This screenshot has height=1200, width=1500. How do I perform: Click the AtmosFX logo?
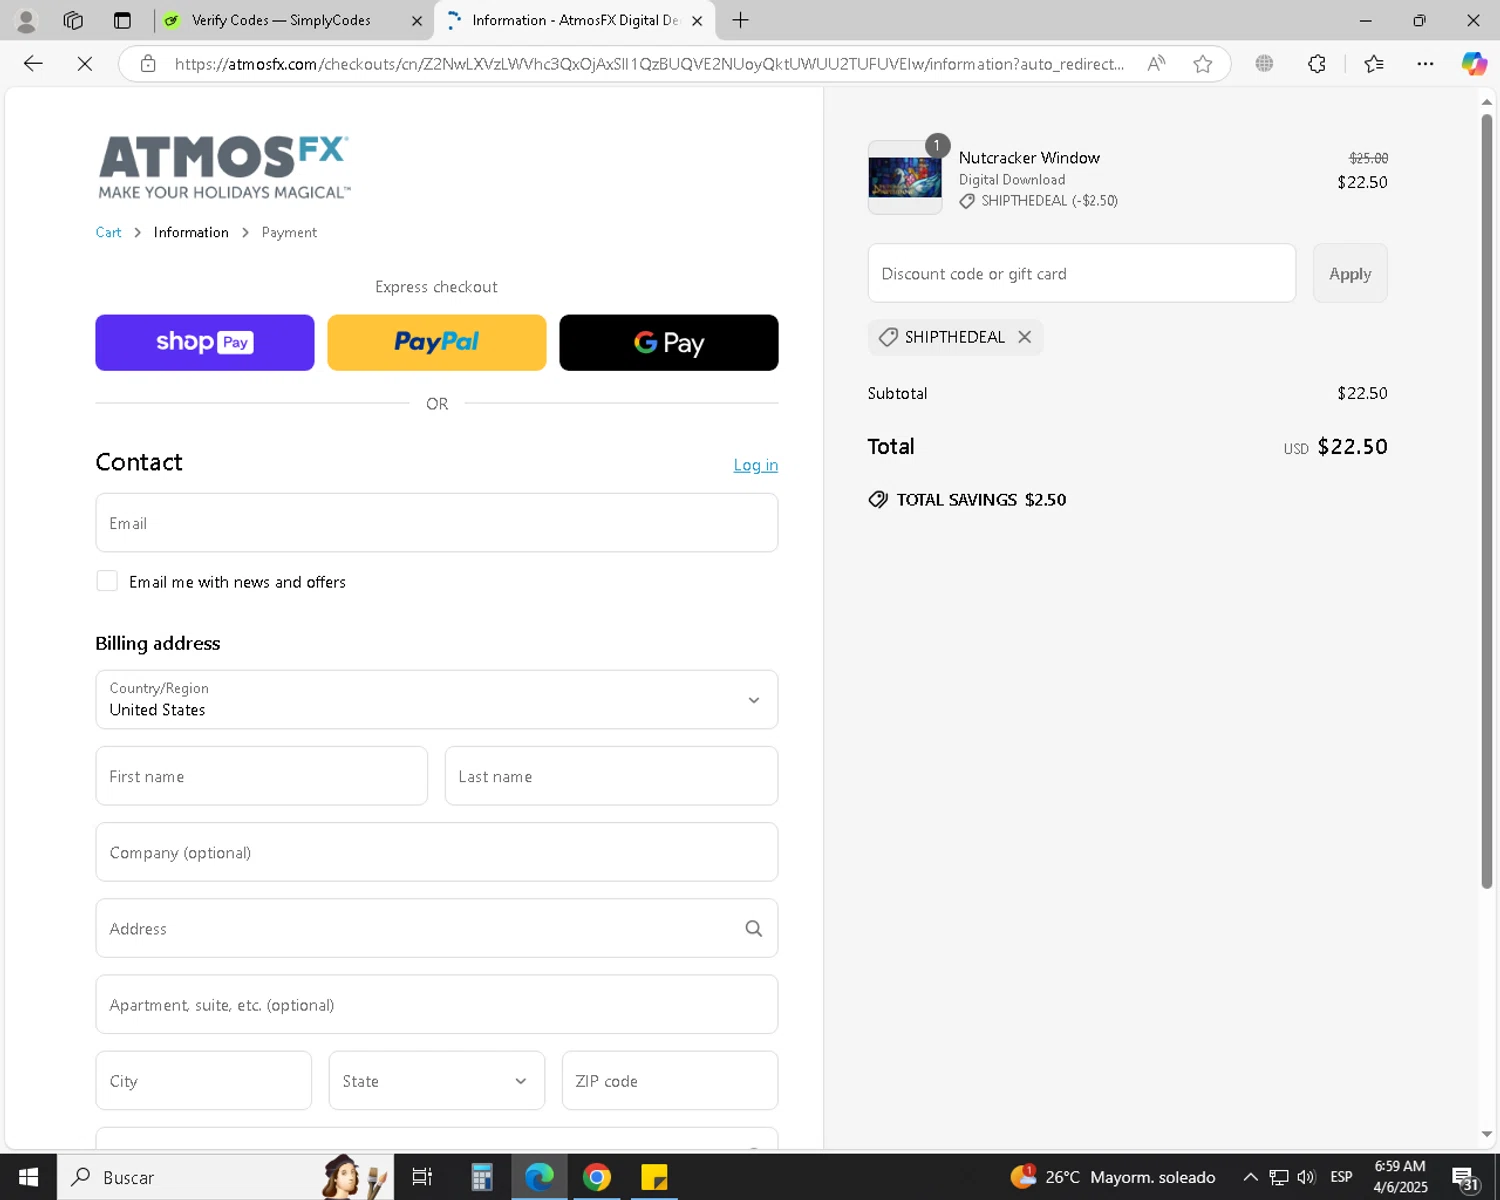[224, 167]
